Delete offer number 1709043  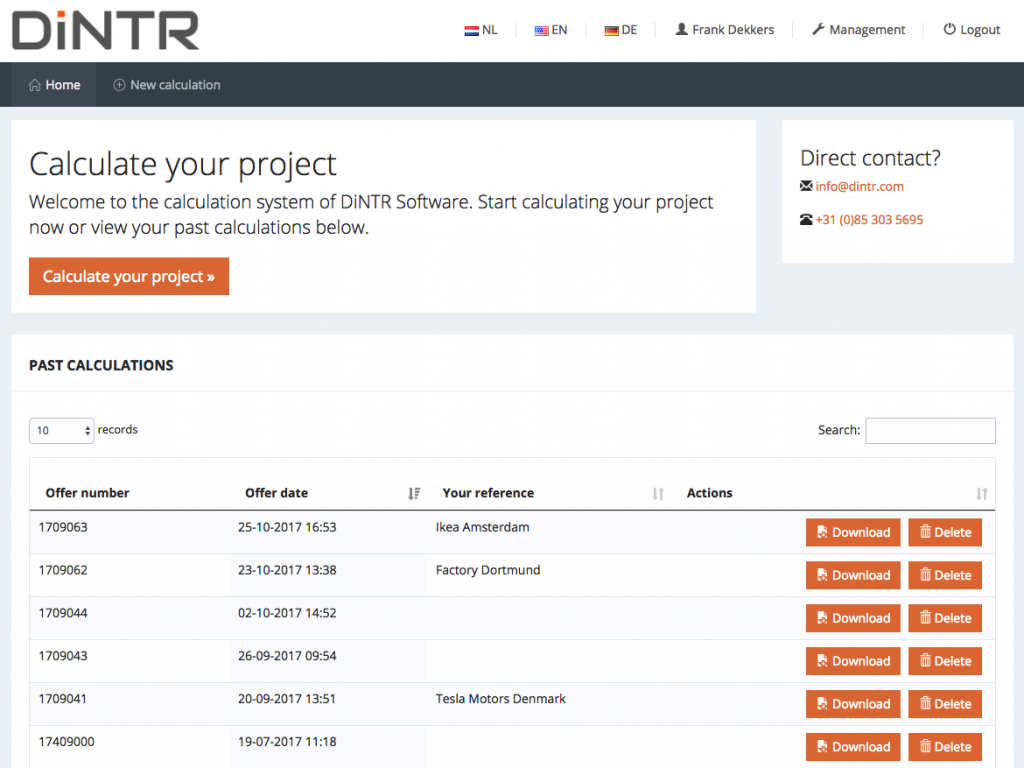click(x=944, y=660)
